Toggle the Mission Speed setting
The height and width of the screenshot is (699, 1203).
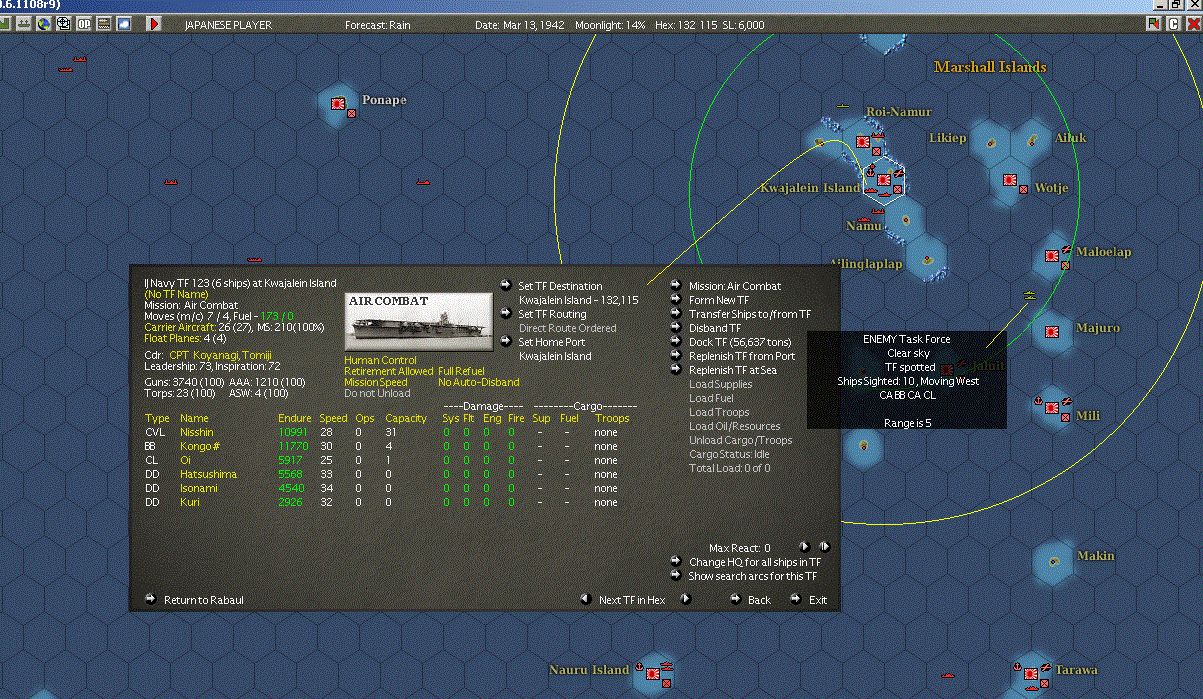(x=376, y=382)
